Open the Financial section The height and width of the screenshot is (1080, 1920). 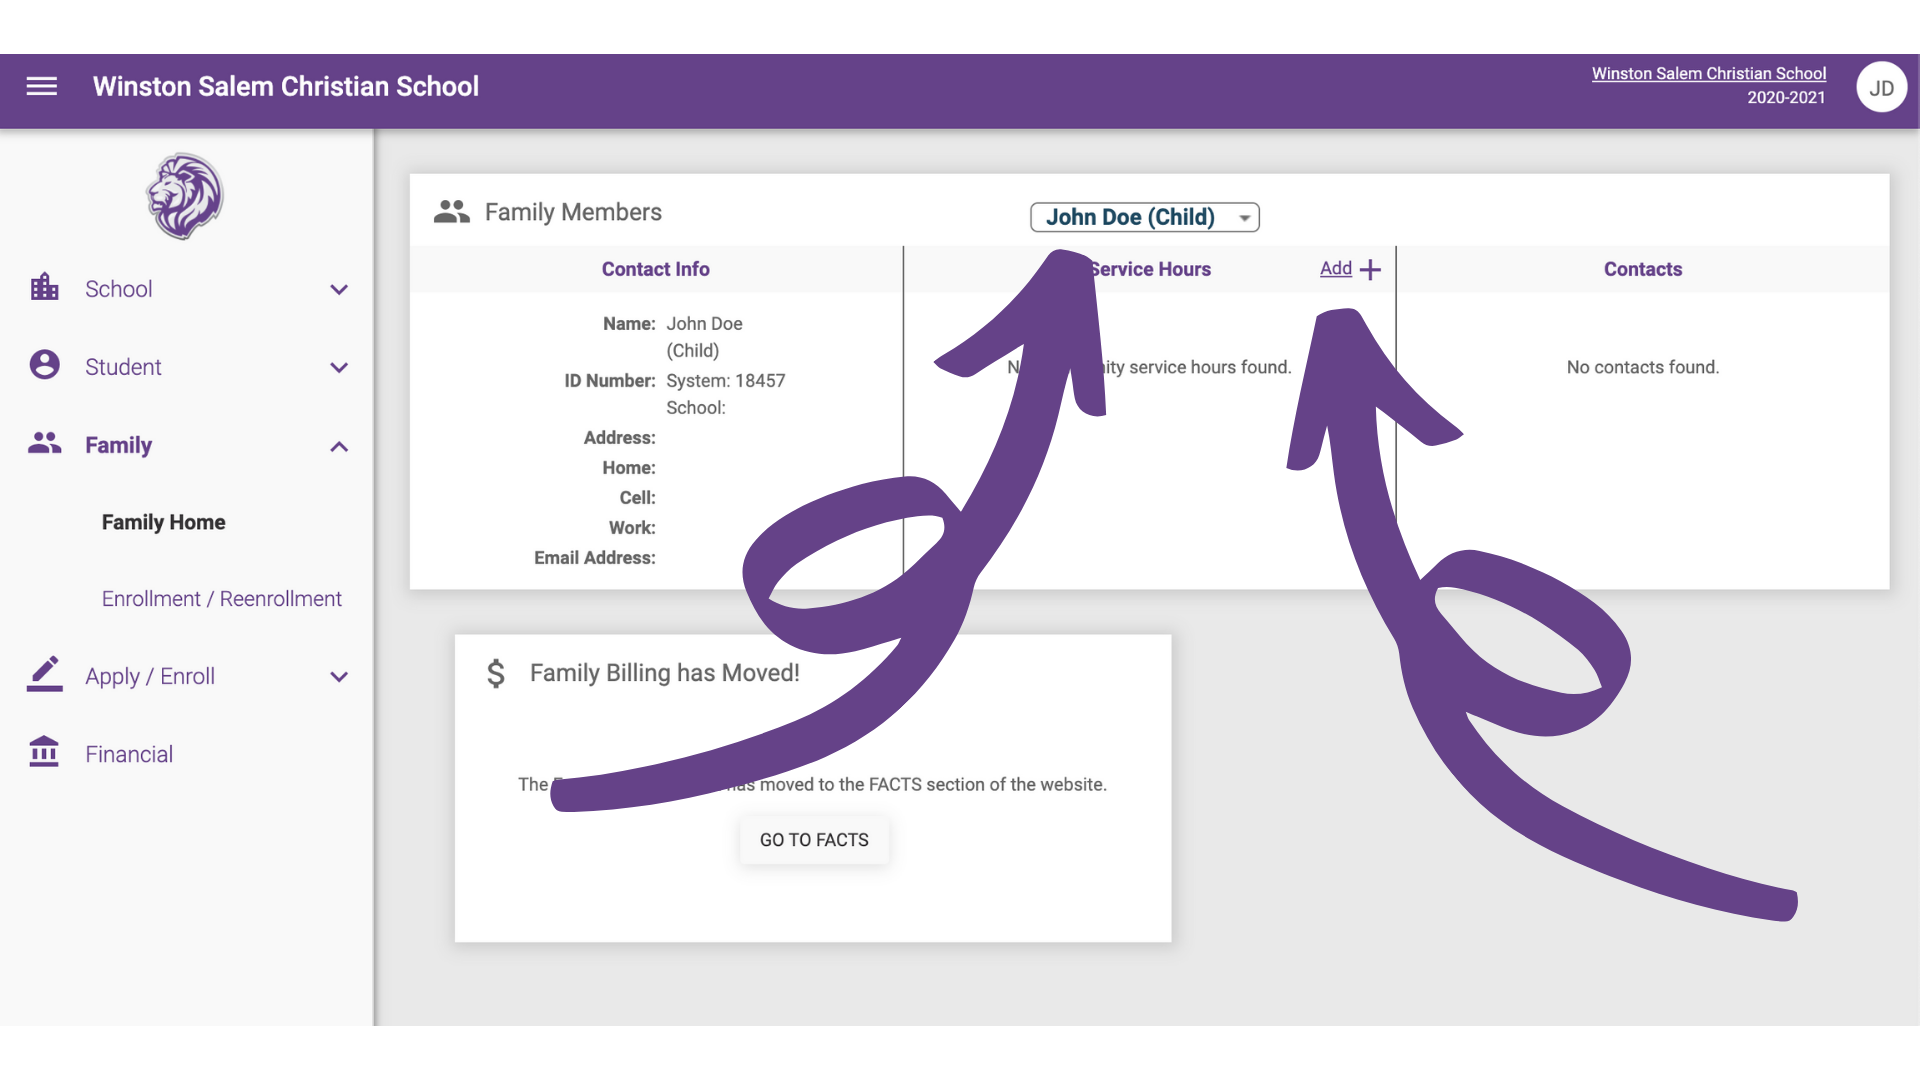click(129, 754)
